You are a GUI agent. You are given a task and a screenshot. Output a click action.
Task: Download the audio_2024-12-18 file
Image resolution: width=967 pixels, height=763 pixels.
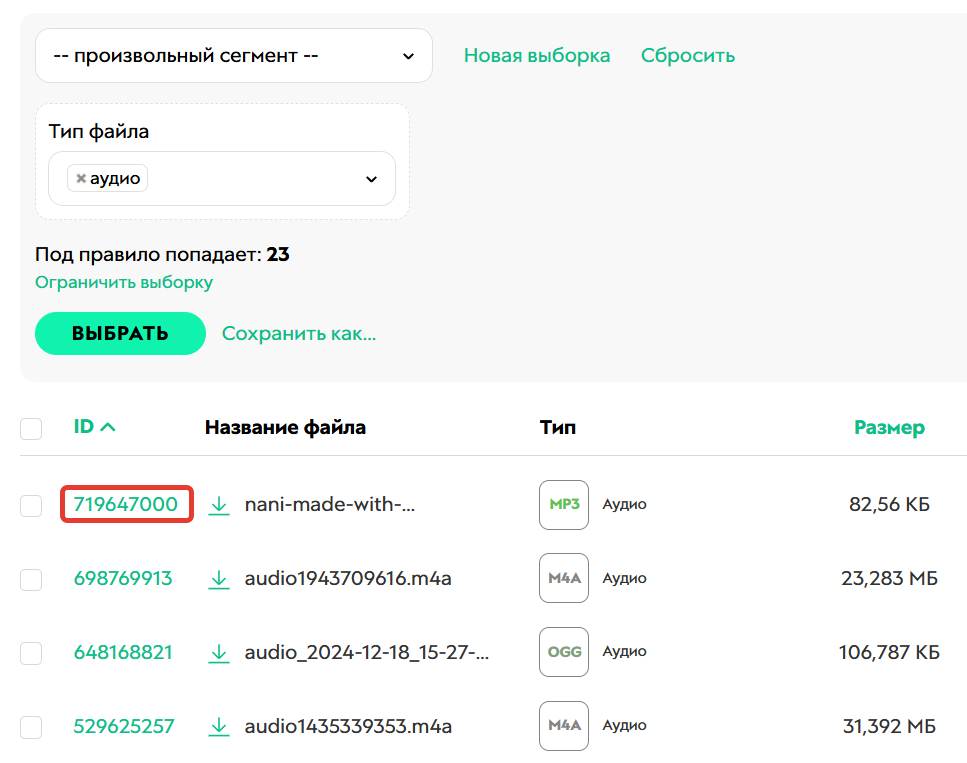[218, 653]
